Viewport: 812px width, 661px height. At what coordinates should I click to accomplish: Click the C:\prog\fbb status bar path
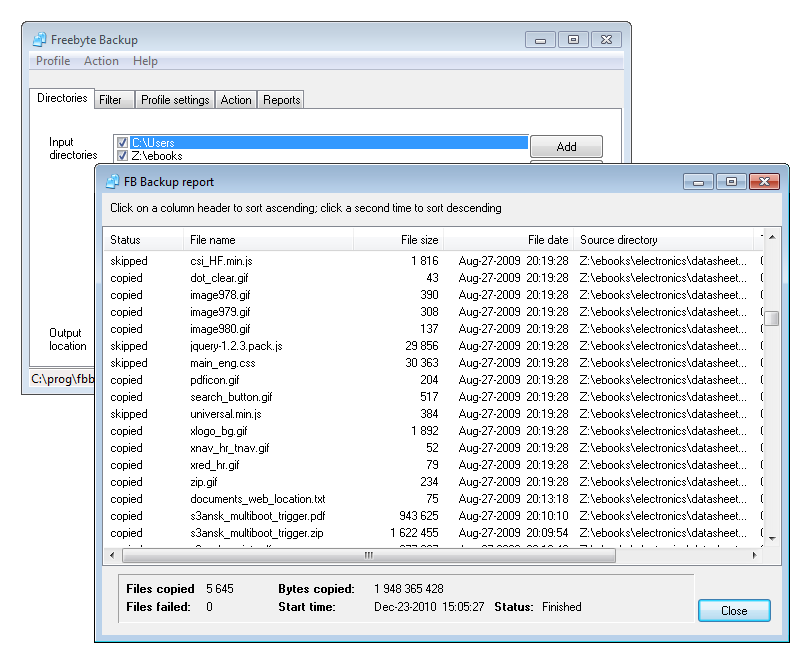(x=62, y=379)
